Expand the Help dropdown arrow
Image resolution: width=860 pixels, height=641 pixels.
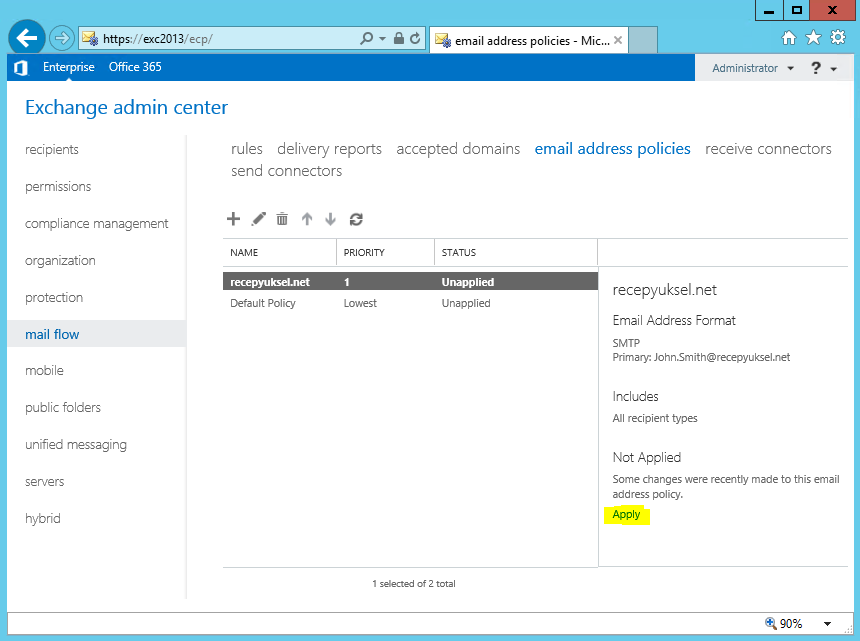click(x=834, y=69)
